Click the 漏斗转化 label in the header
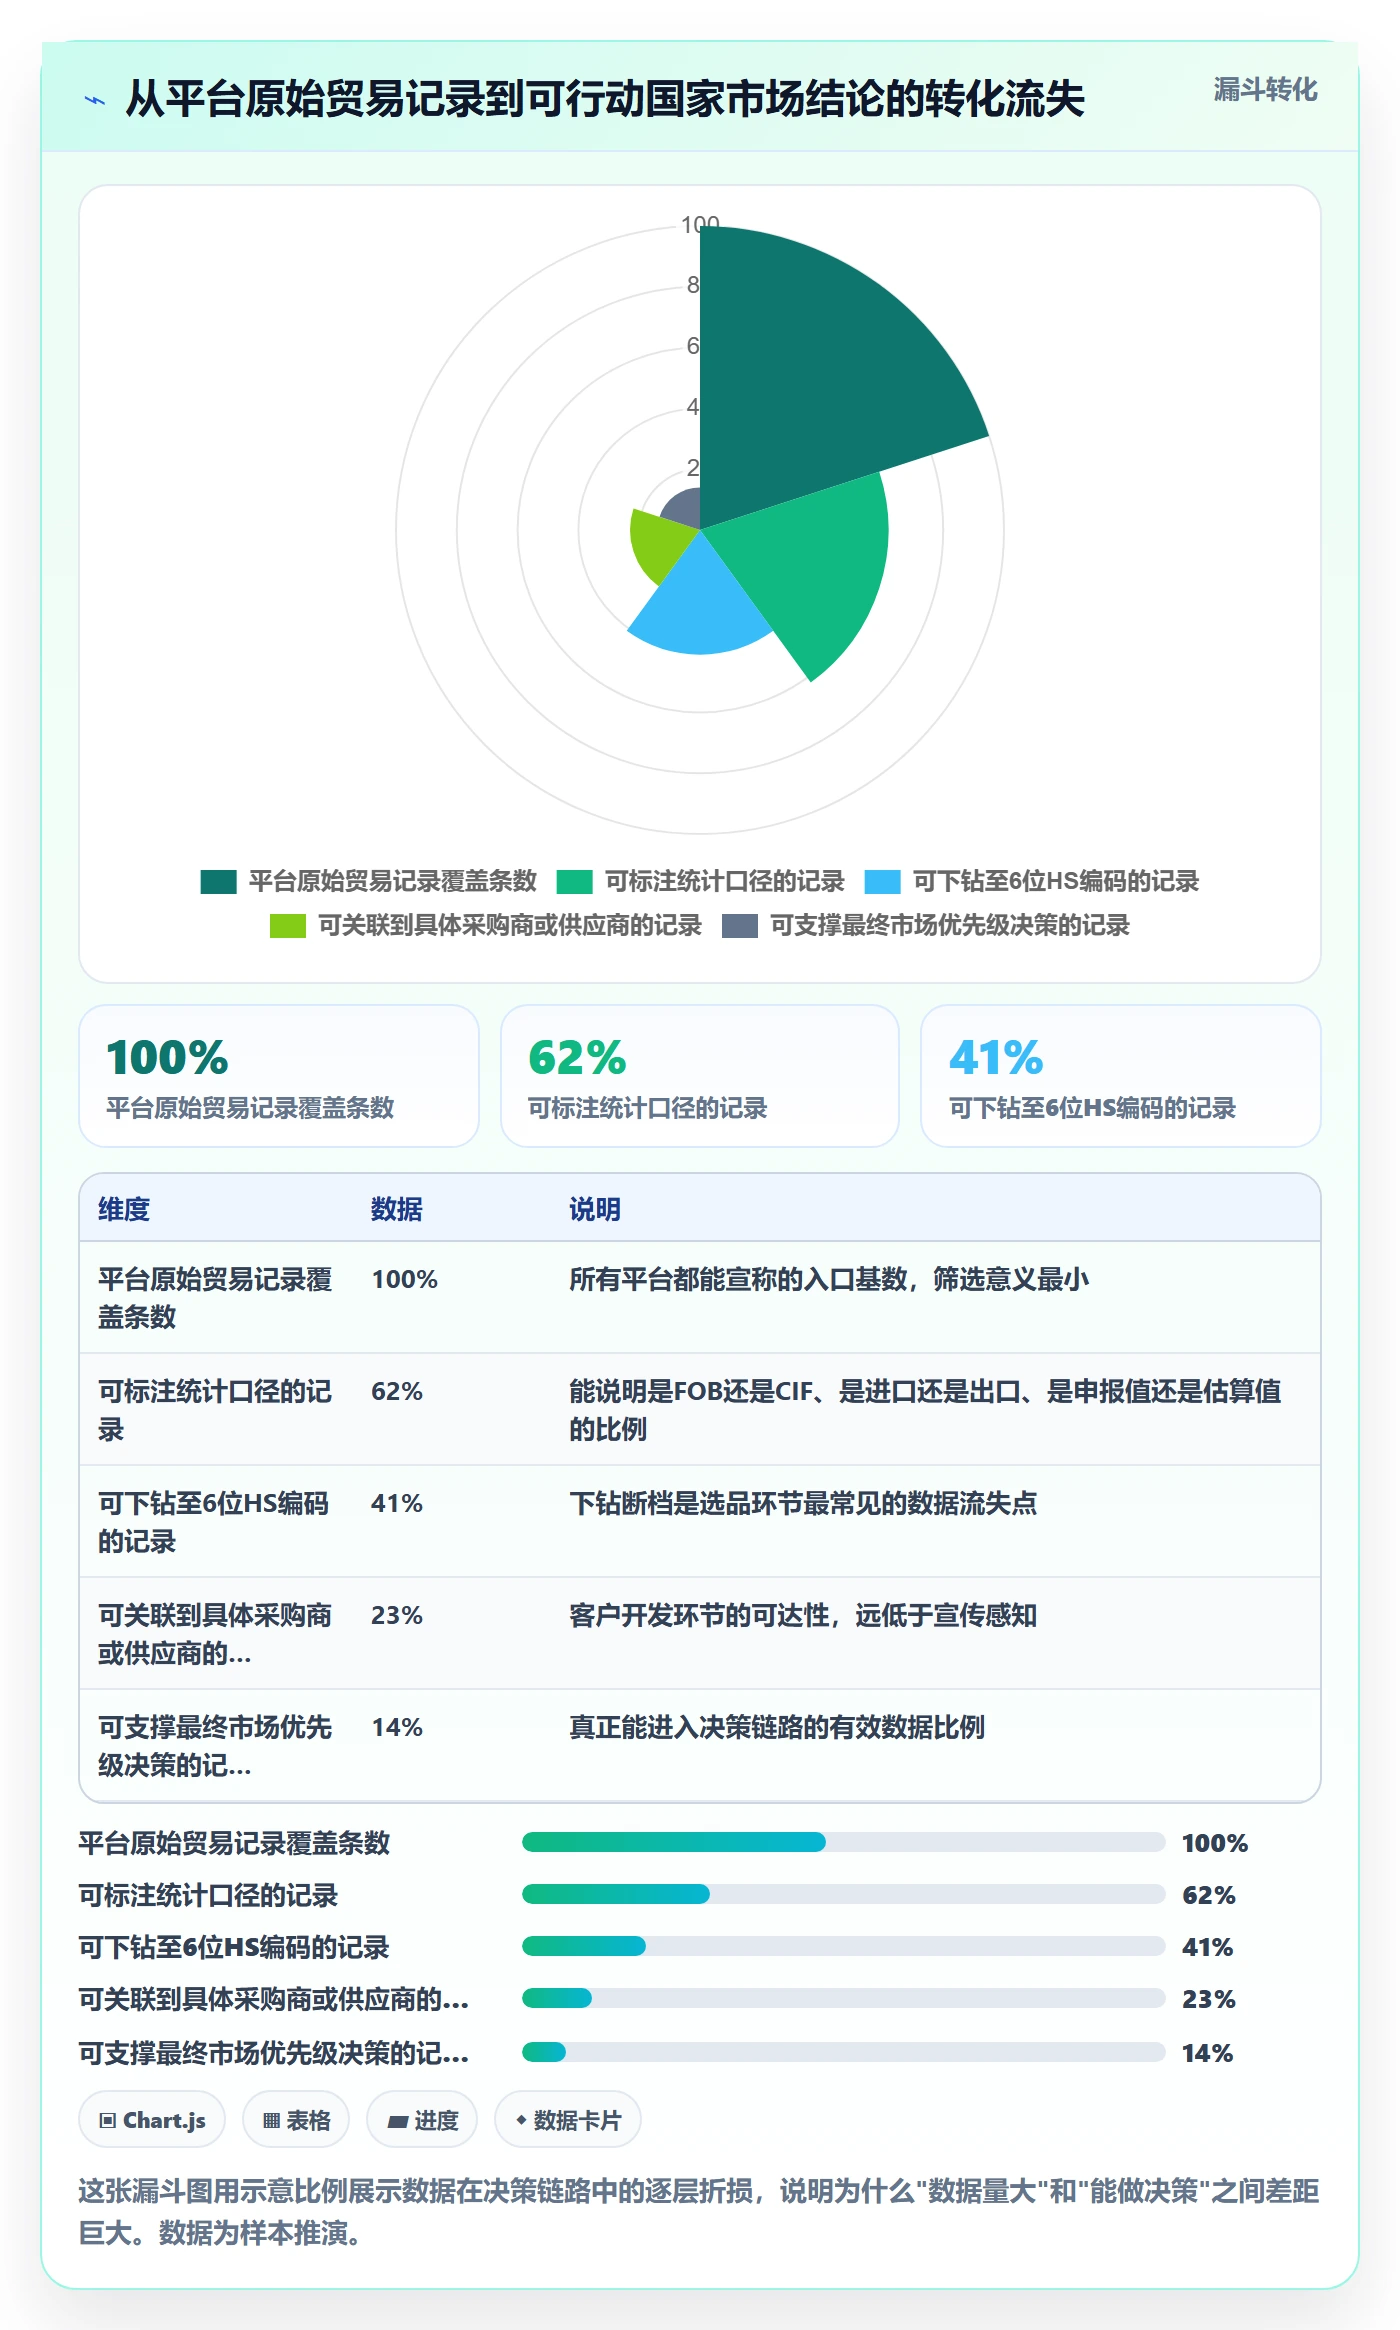This screenshot has height=2330, width=1400. pyautogui.click(x=1265, y=90)
